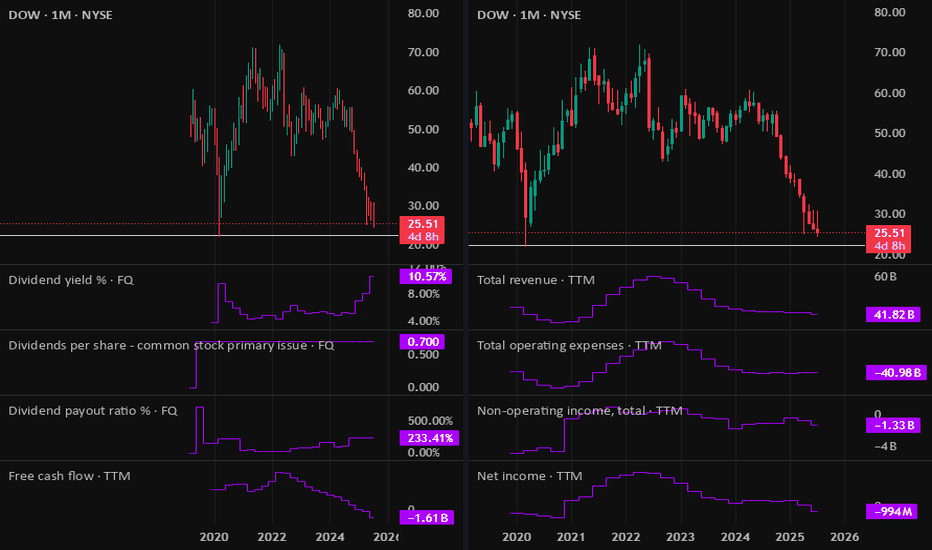Click the −40.98 B operating expenses tag
This screenshot has width=932, height=550.
pos(896,373)
